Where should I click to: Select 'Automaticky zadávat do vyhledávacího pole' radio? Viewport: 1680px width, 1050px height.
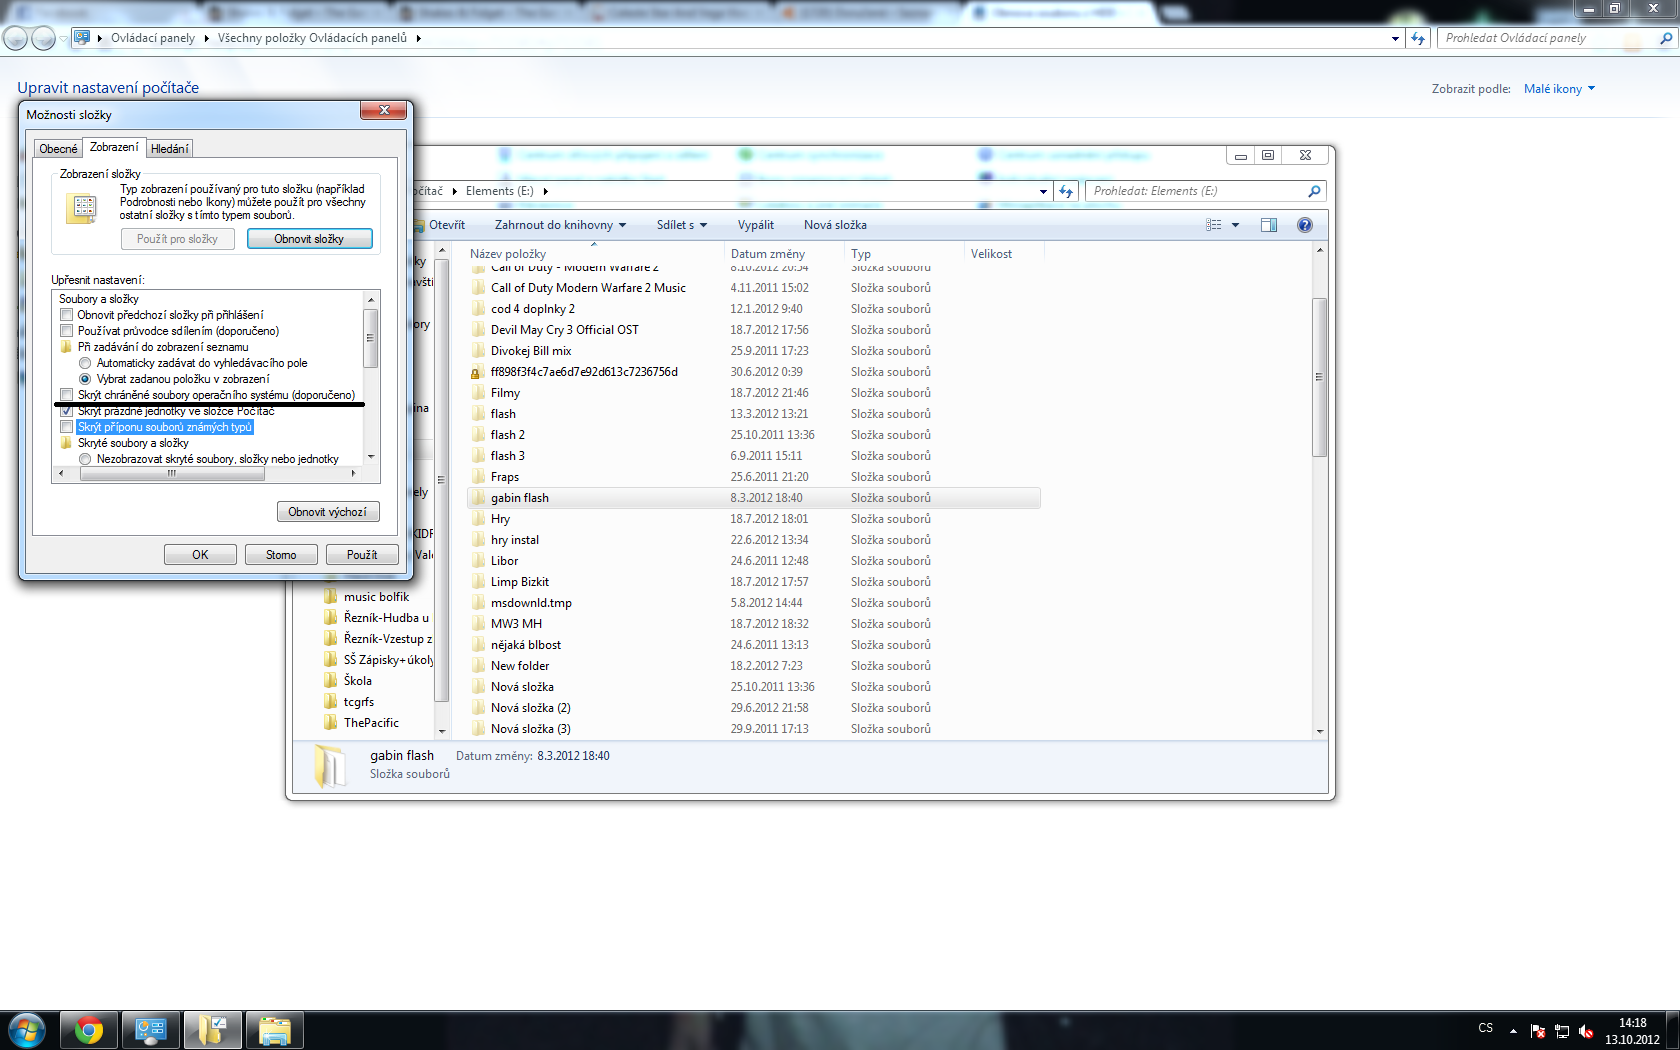coord(85,363)
